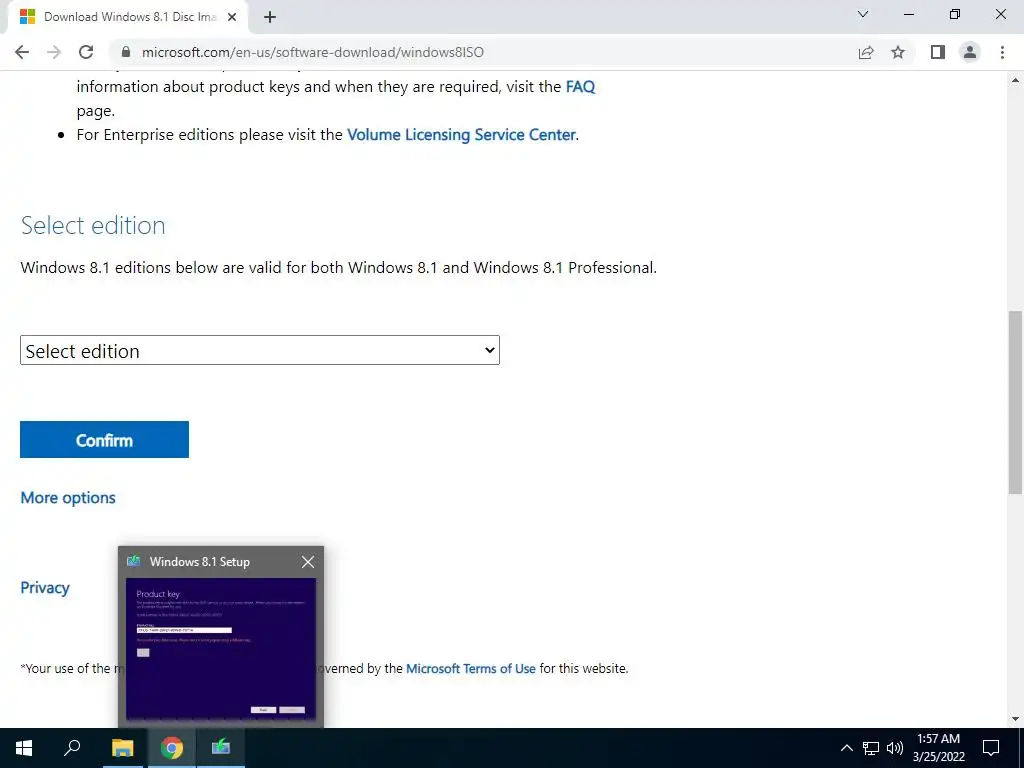The height and width of the screenshot is (768, 1024).
Task: Open the More options link
Action: tap(68, 498)
